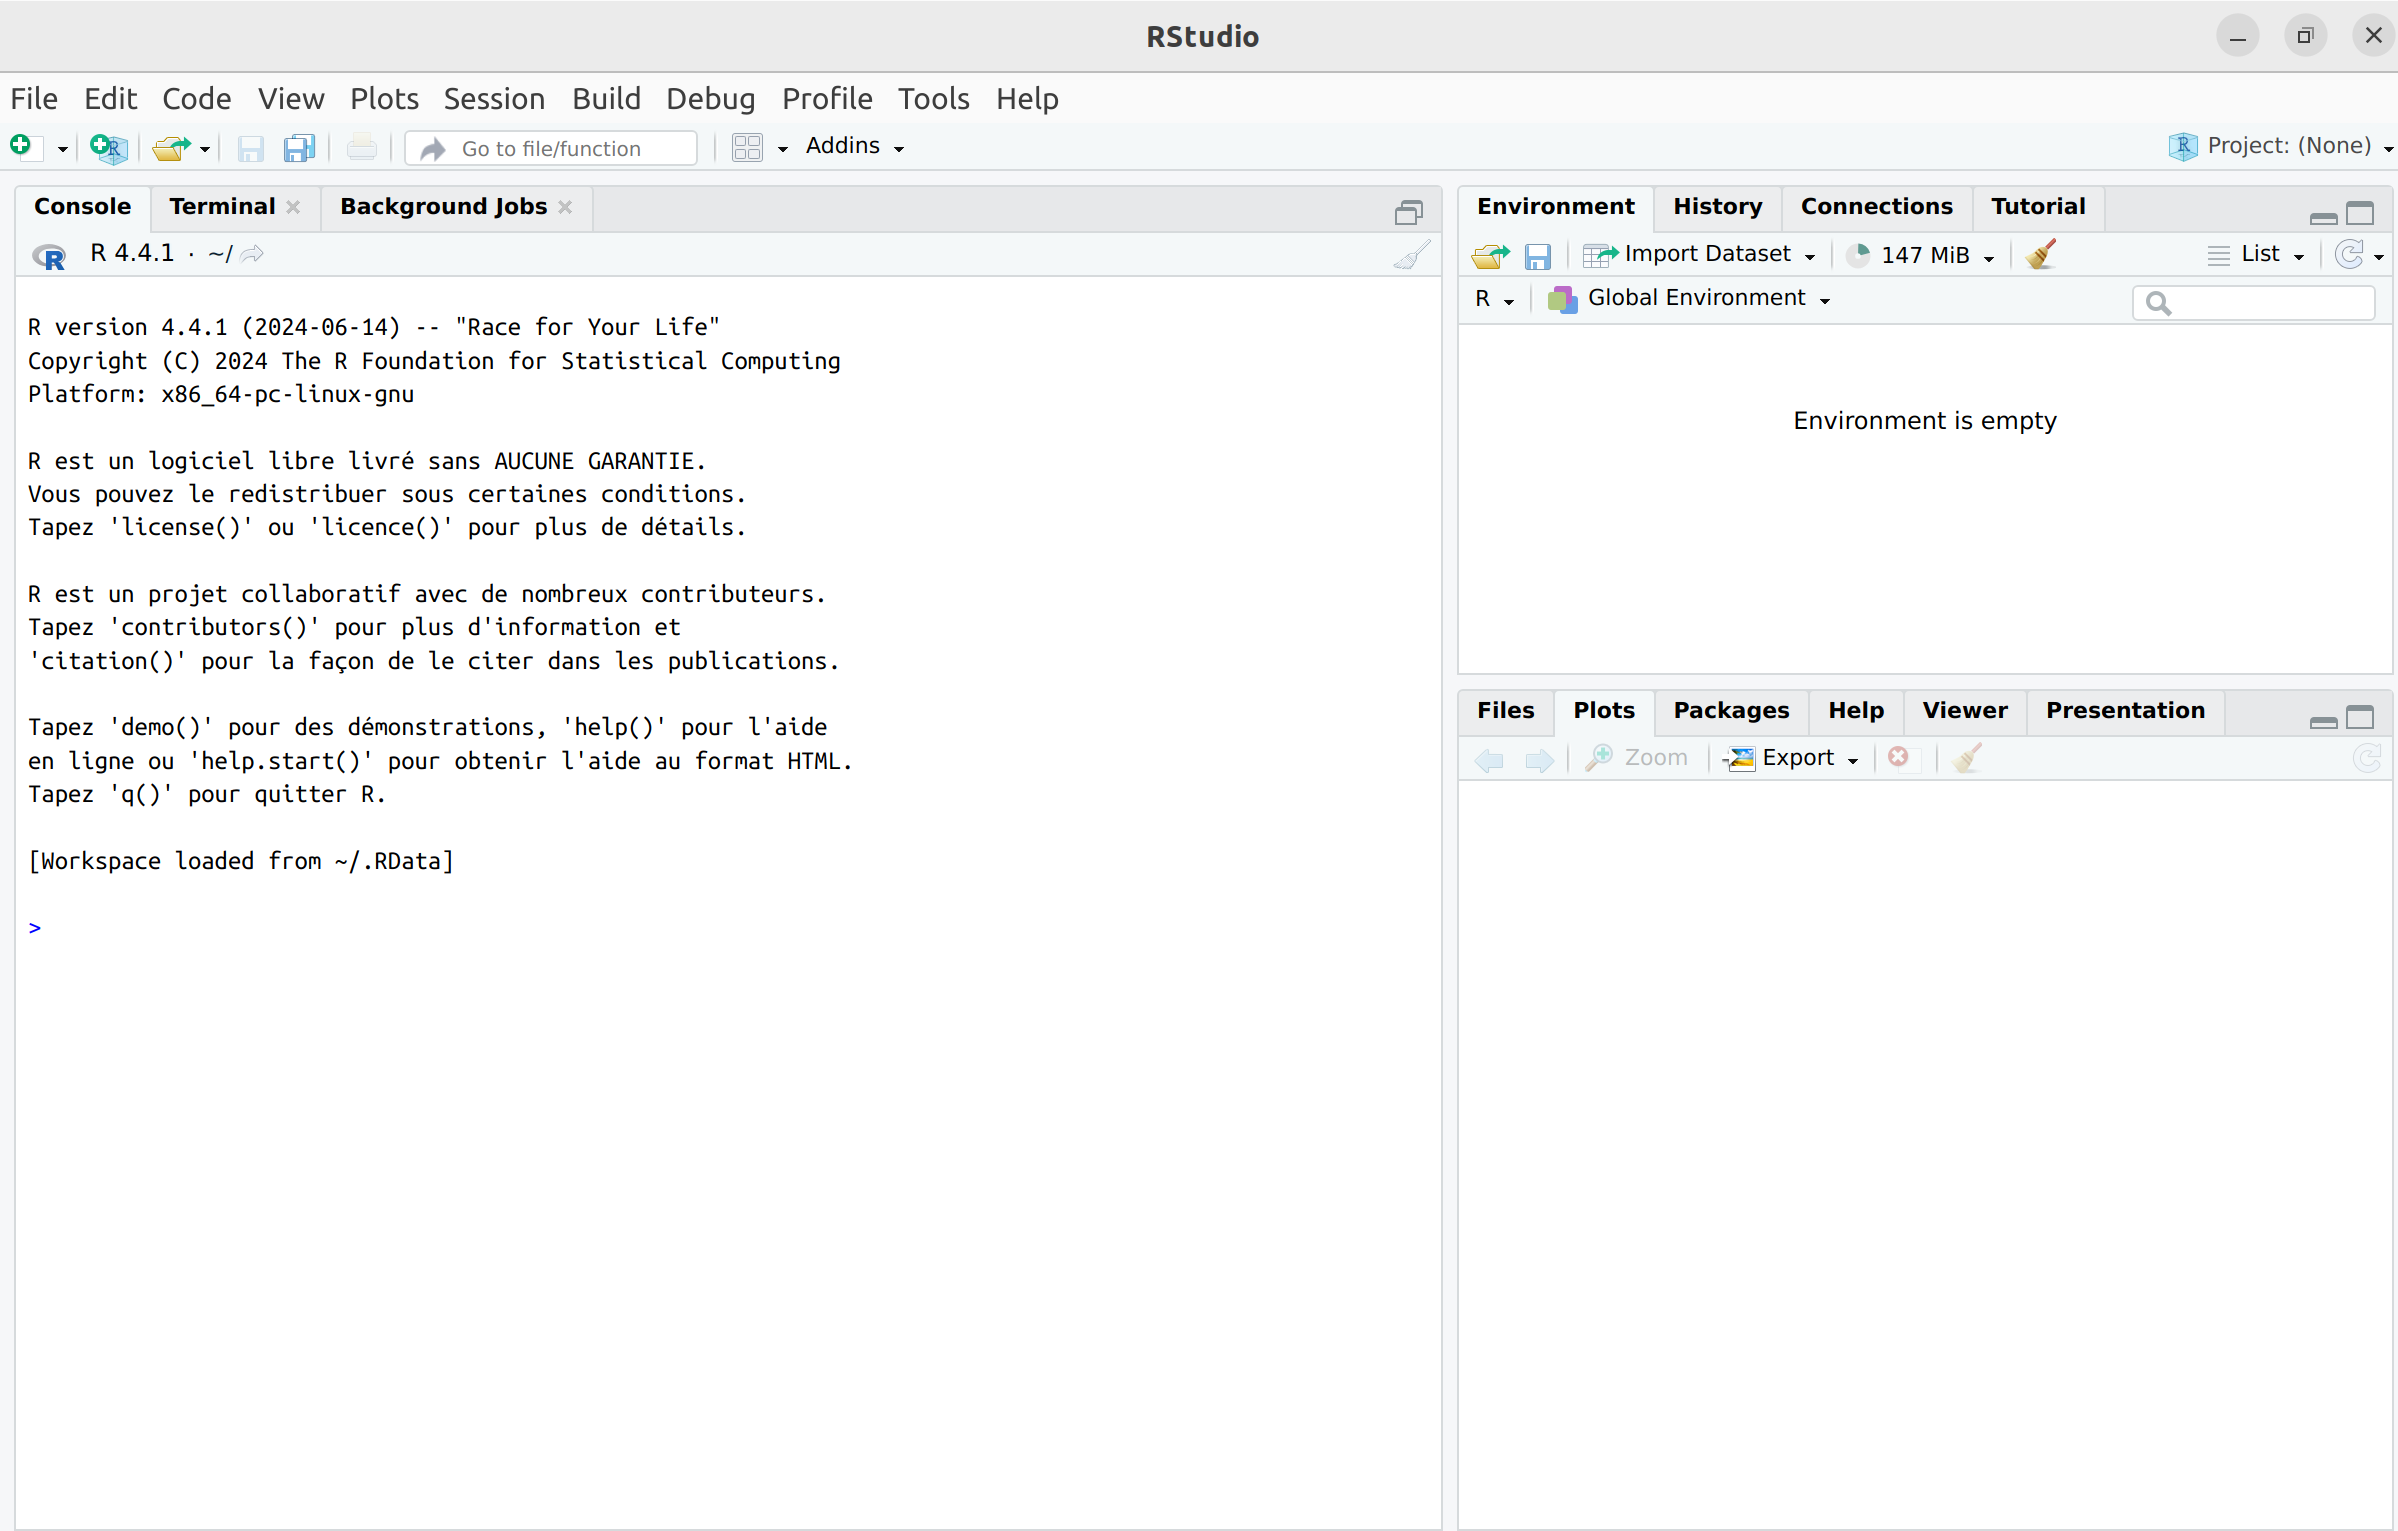Open the List view dropdown
Screen dimensions: 2398x1531
point(2256,255)
